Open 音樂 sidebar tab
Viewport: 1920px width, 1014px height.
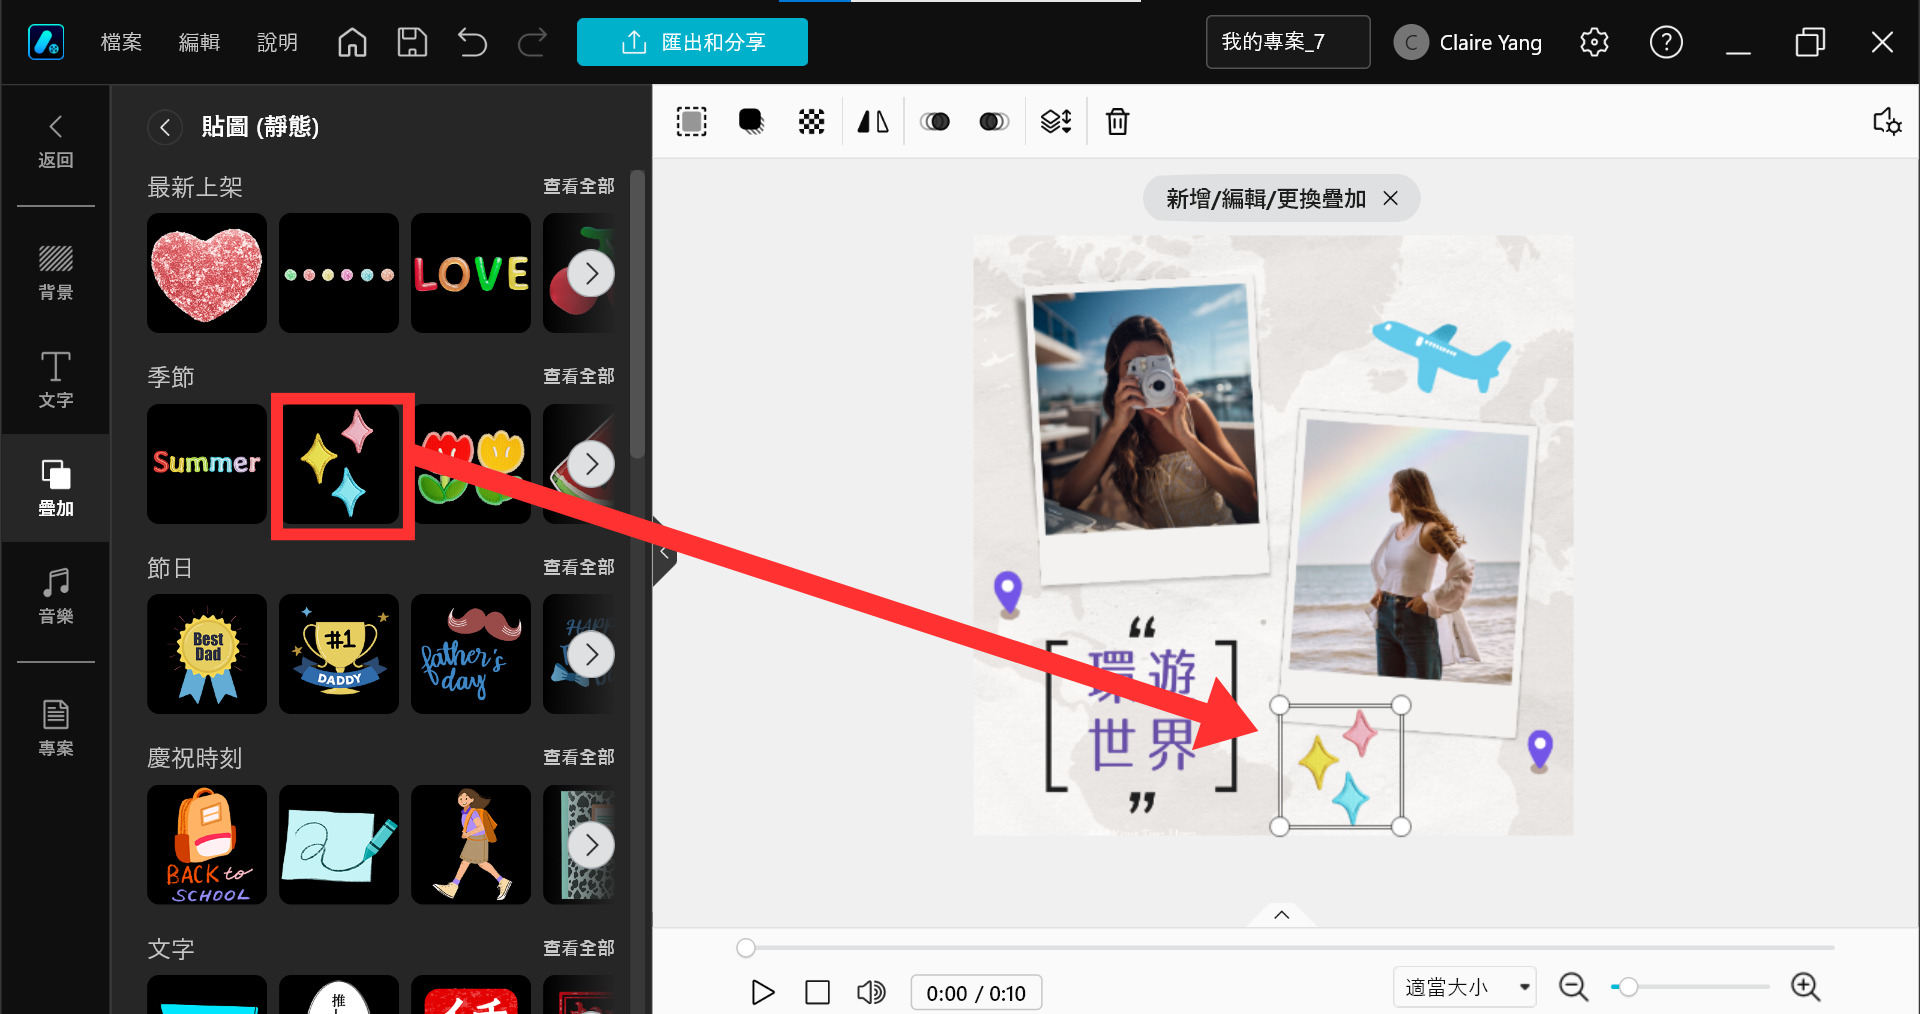[56, 596]
